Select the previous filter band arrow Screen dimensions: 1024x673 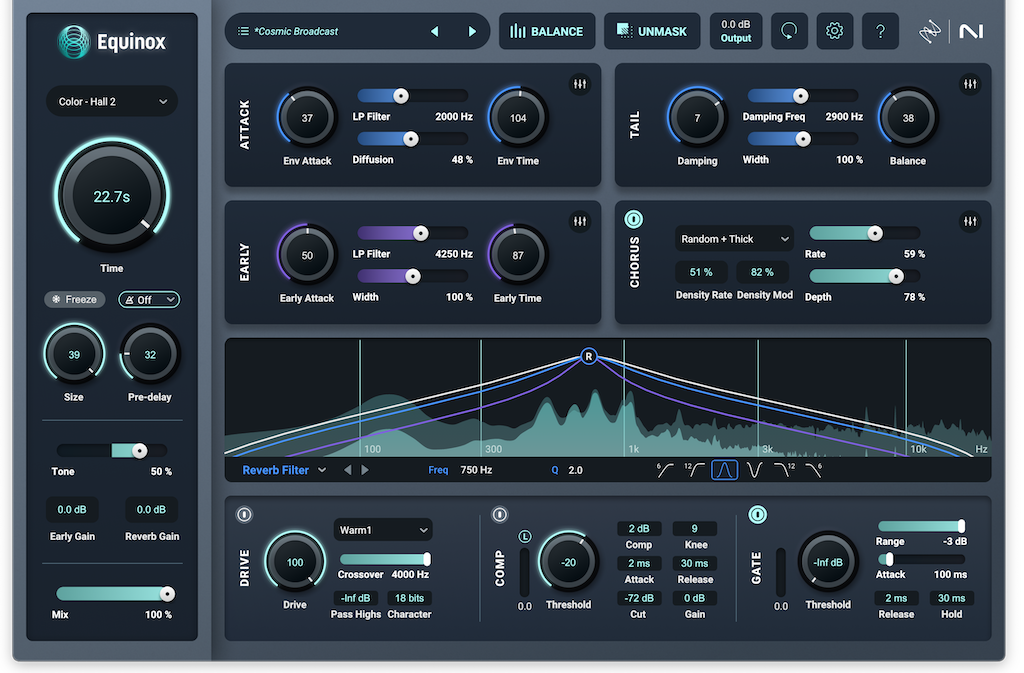tap(347, 470)
